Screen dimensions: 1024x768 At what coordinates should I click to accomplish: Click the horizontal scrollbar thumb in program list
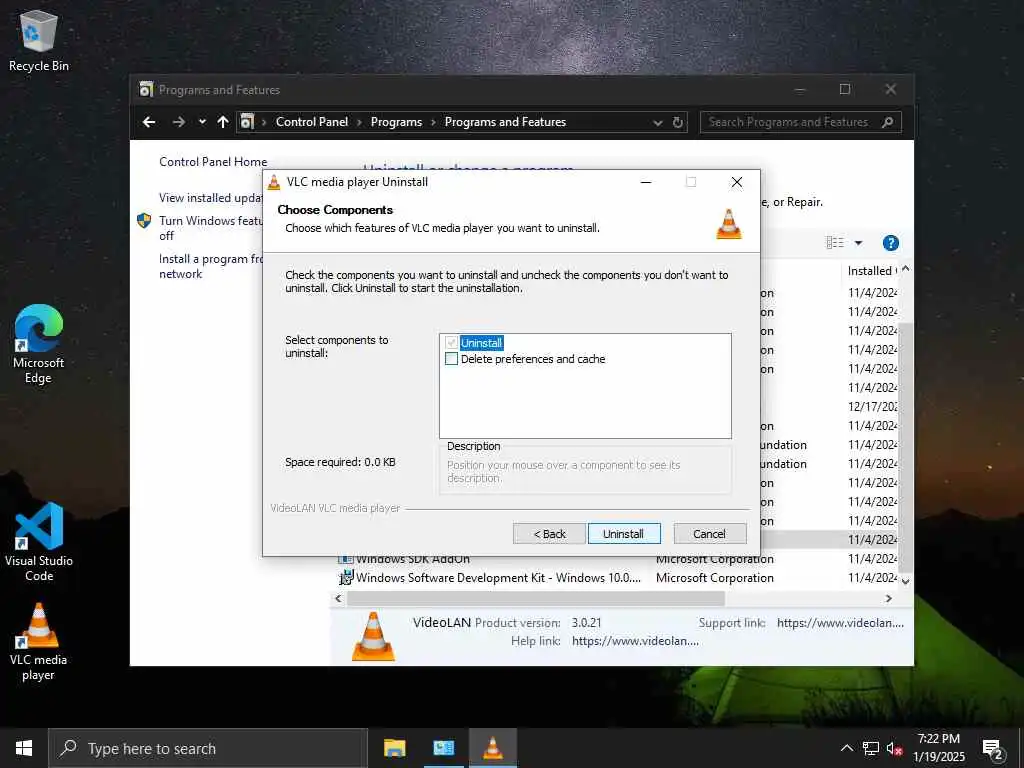[536, 598]
